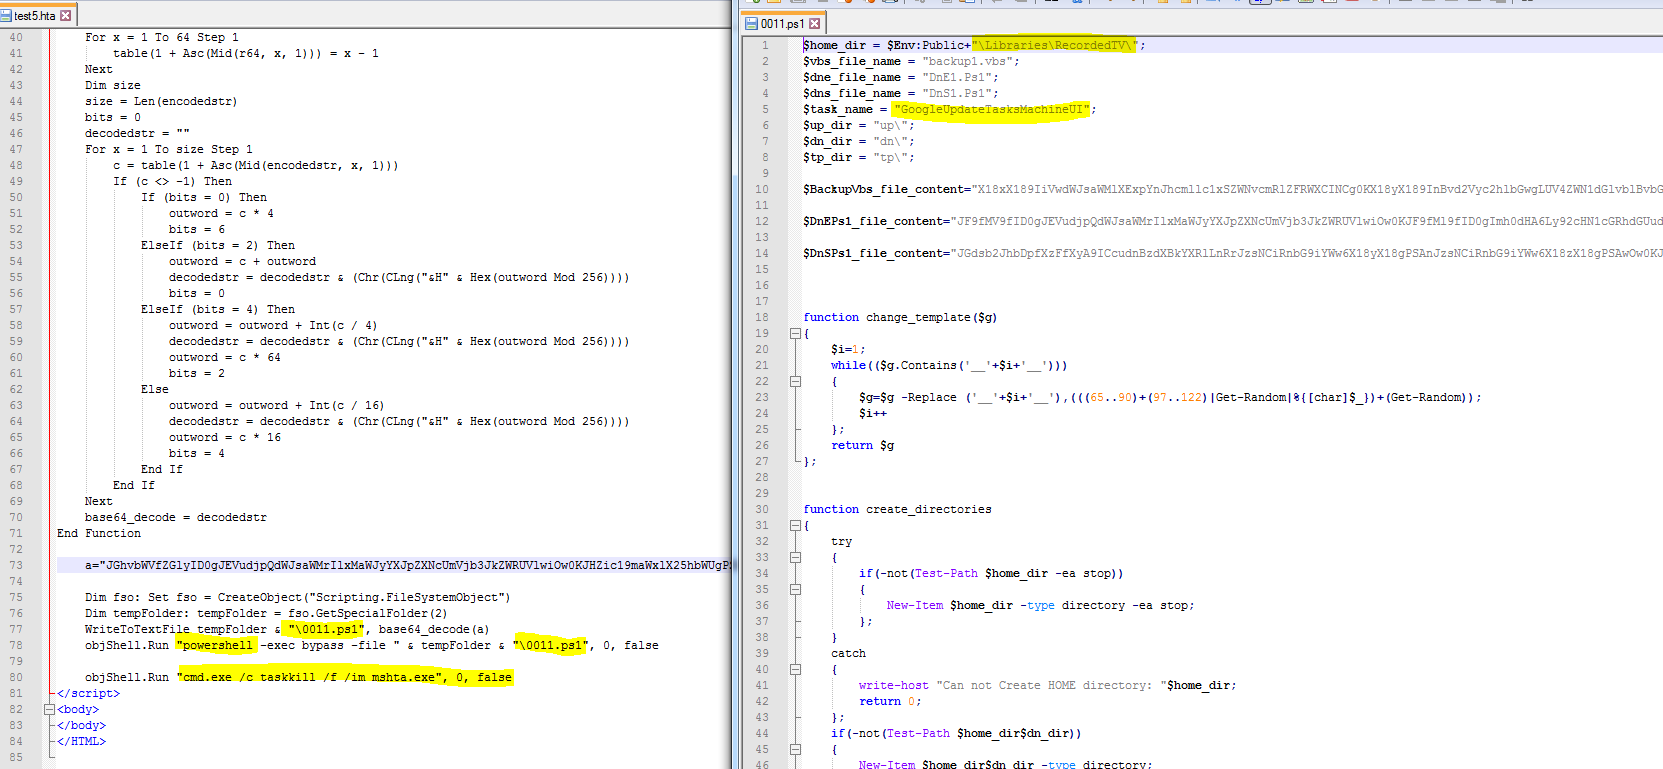Screen dimensions: 1663x769
Task: Collapse the catch block at line 40
Action: [x=795, y=669]
